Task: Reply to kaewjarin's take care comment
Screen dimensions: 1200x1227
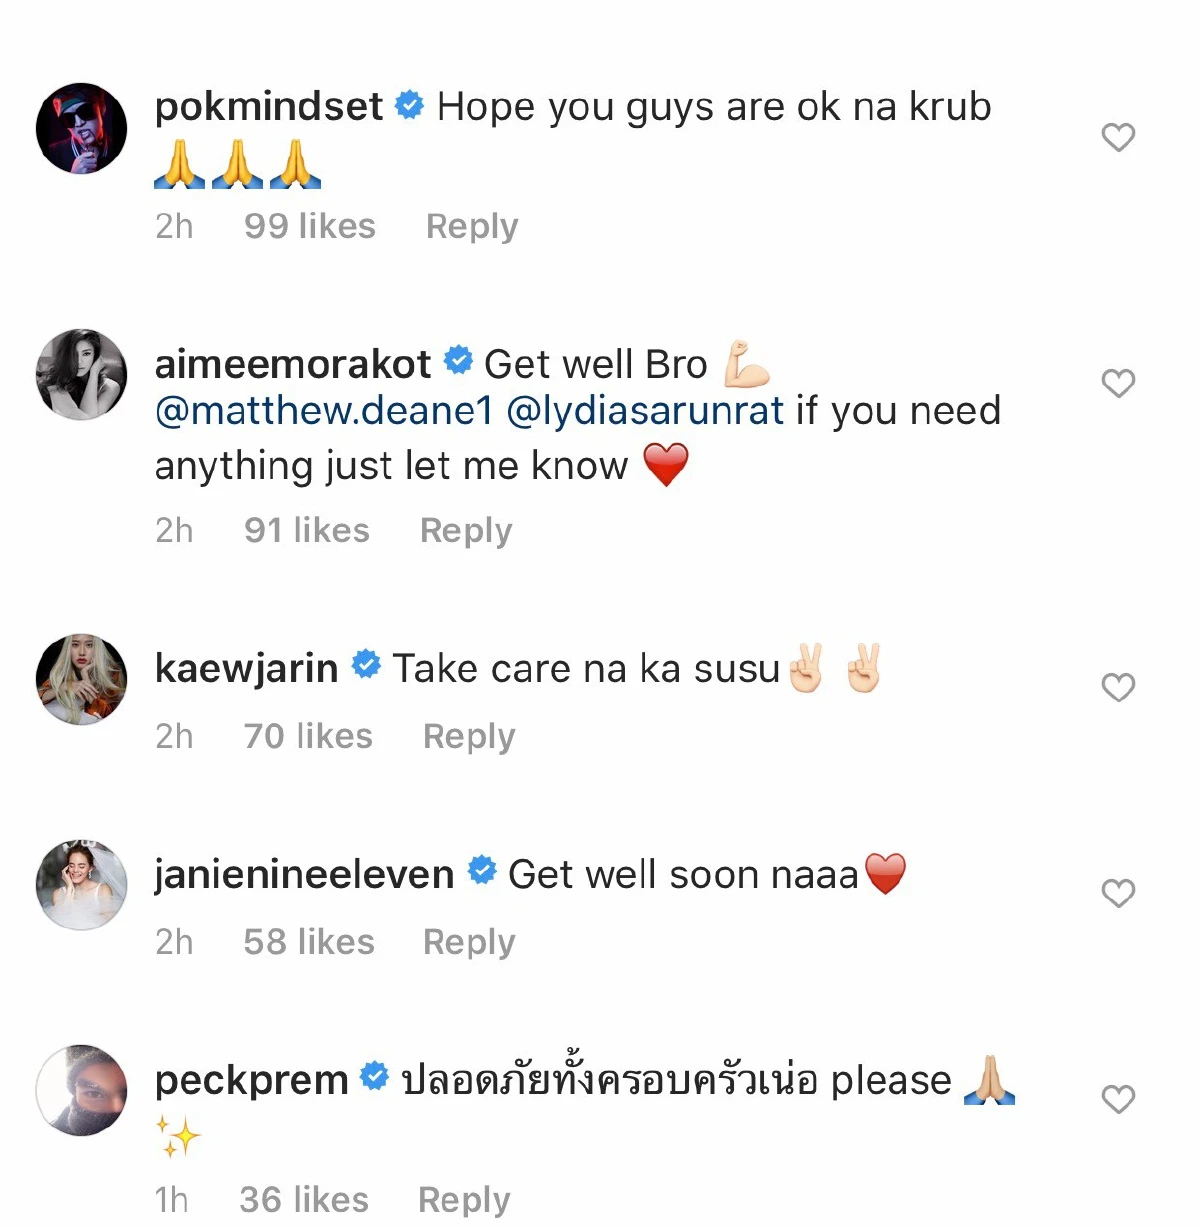Action: (469, 736)
